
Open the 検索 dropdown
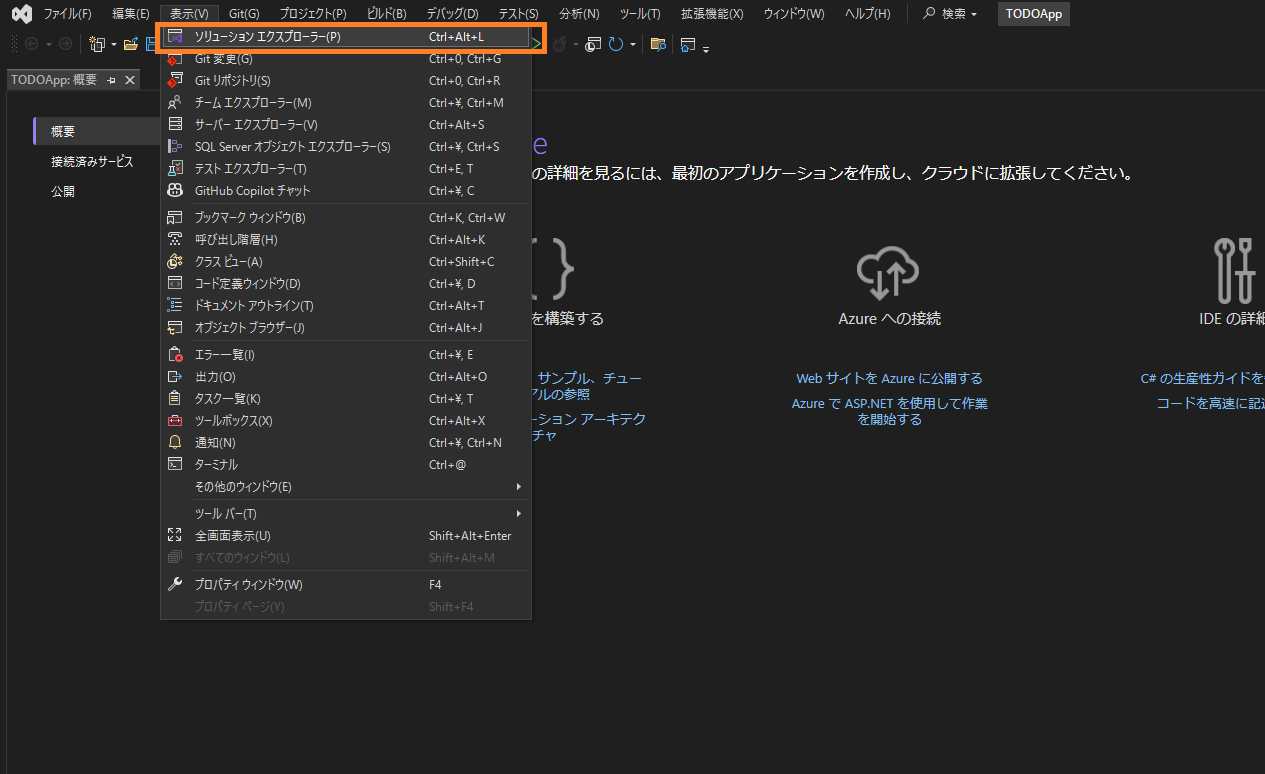pos(949,14)
